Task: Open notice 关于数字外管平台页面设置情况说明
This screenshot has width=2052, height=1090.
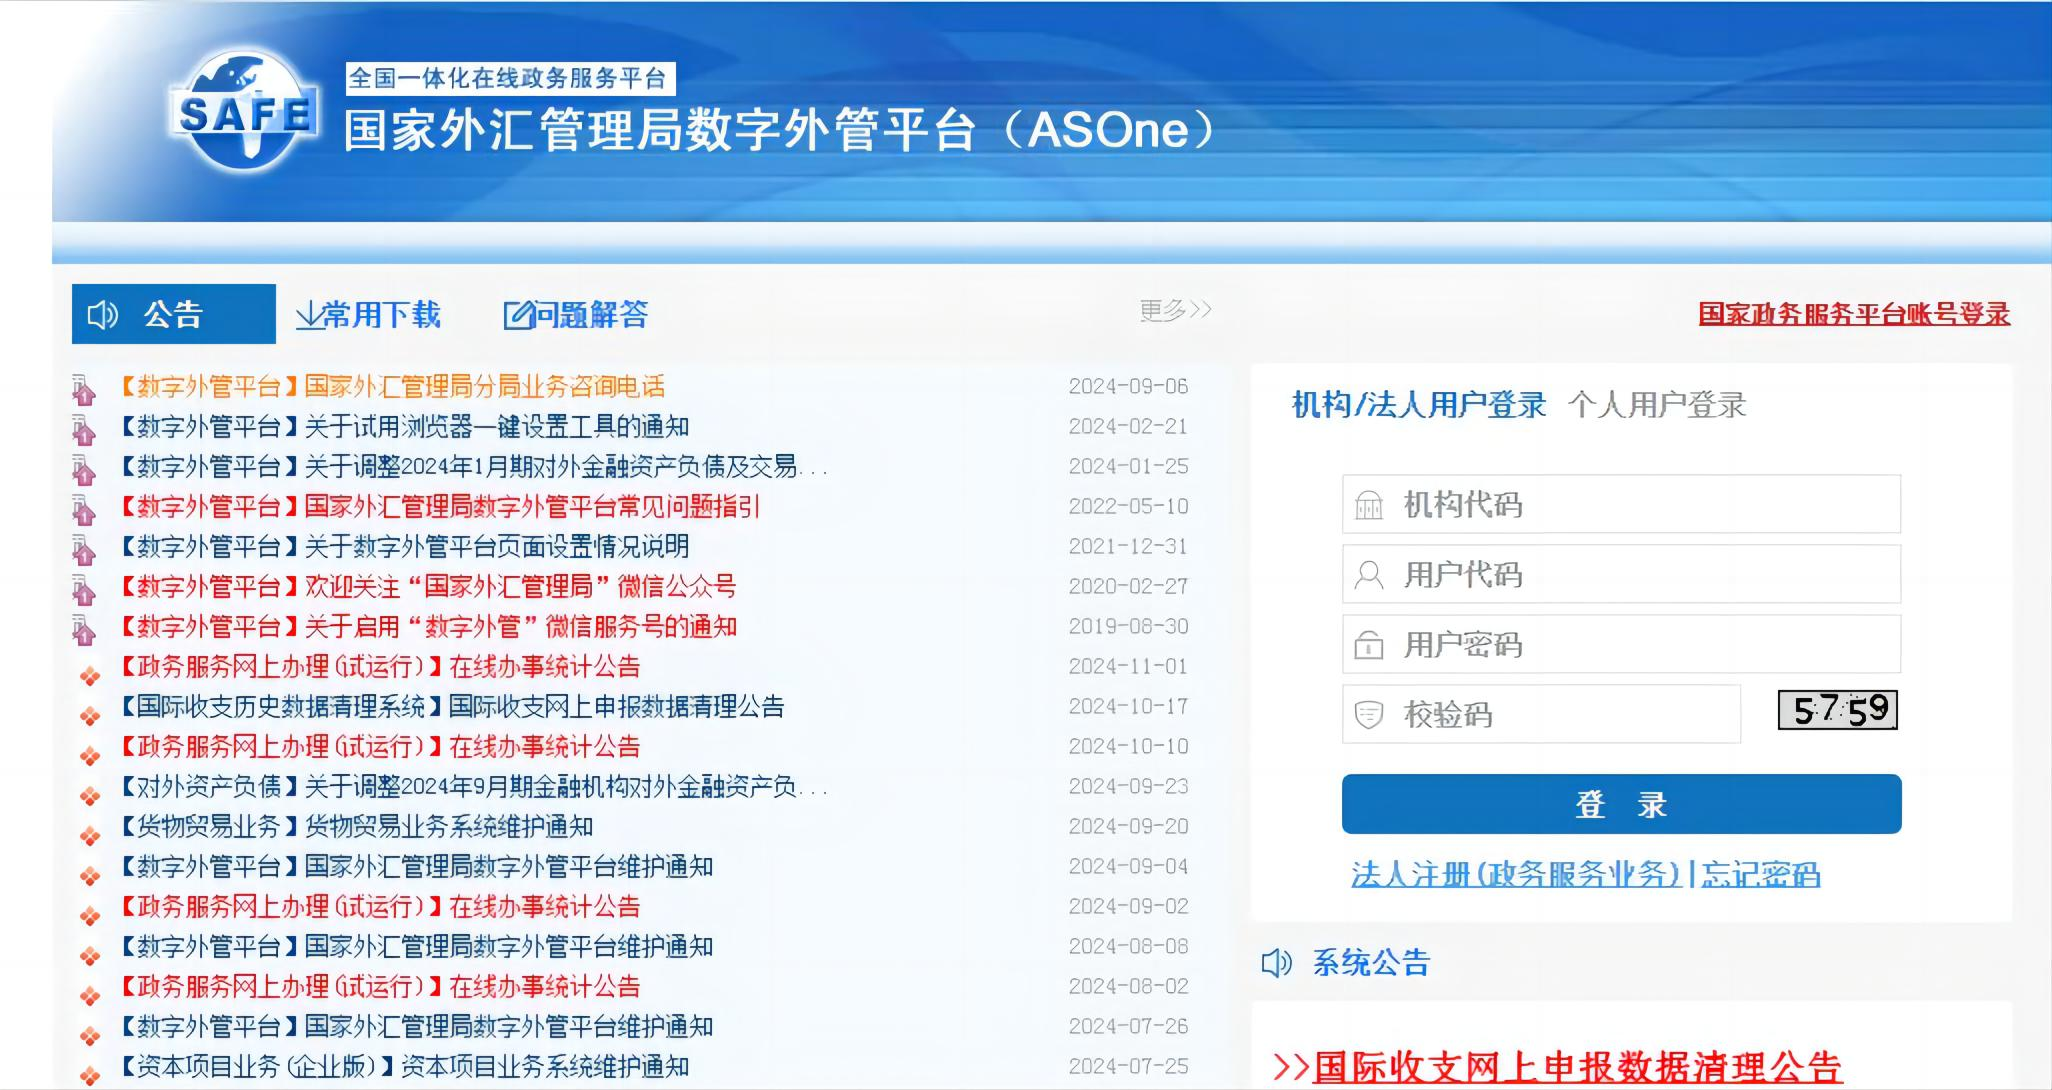Action: [x=404, y=547]
